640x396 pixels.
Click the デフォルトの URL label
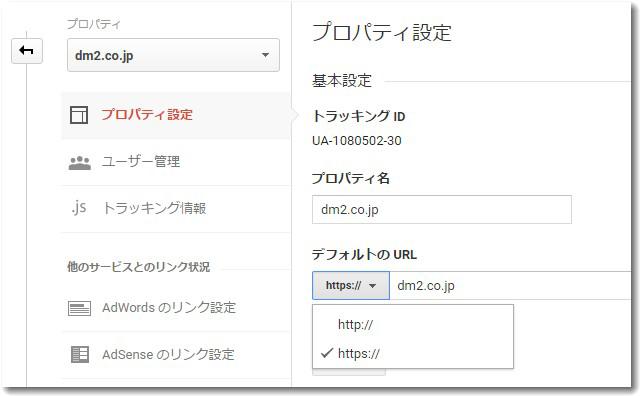(364, 254)
